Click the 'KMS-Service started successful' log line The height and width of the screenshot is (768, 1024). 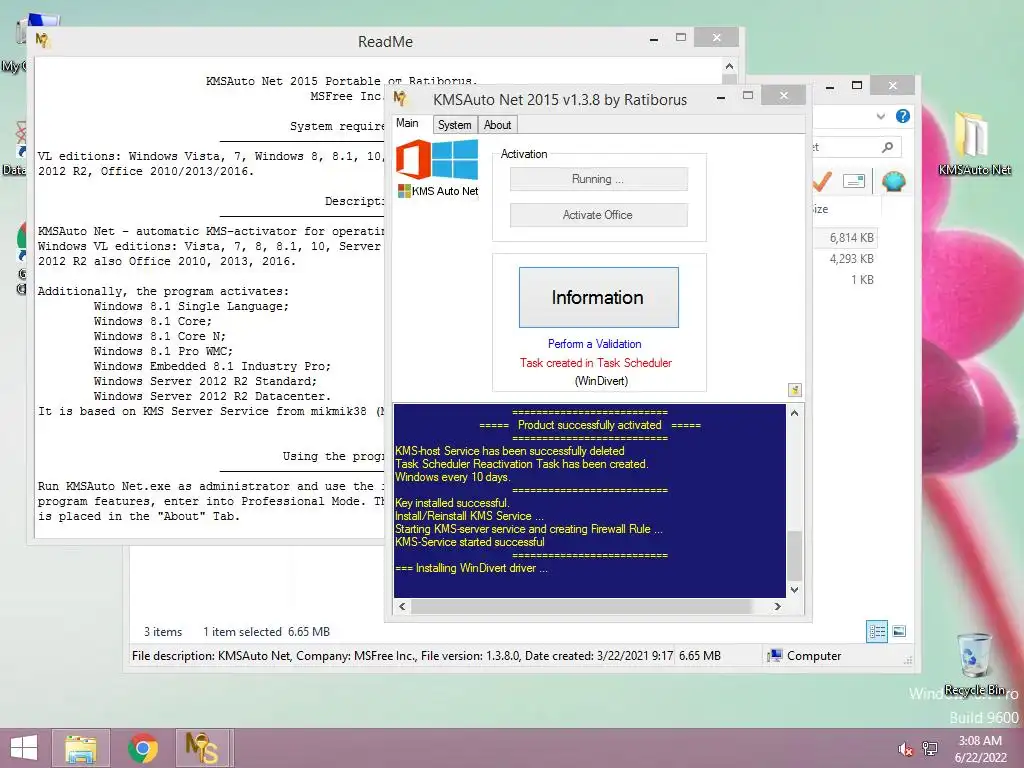pos(470,542)
